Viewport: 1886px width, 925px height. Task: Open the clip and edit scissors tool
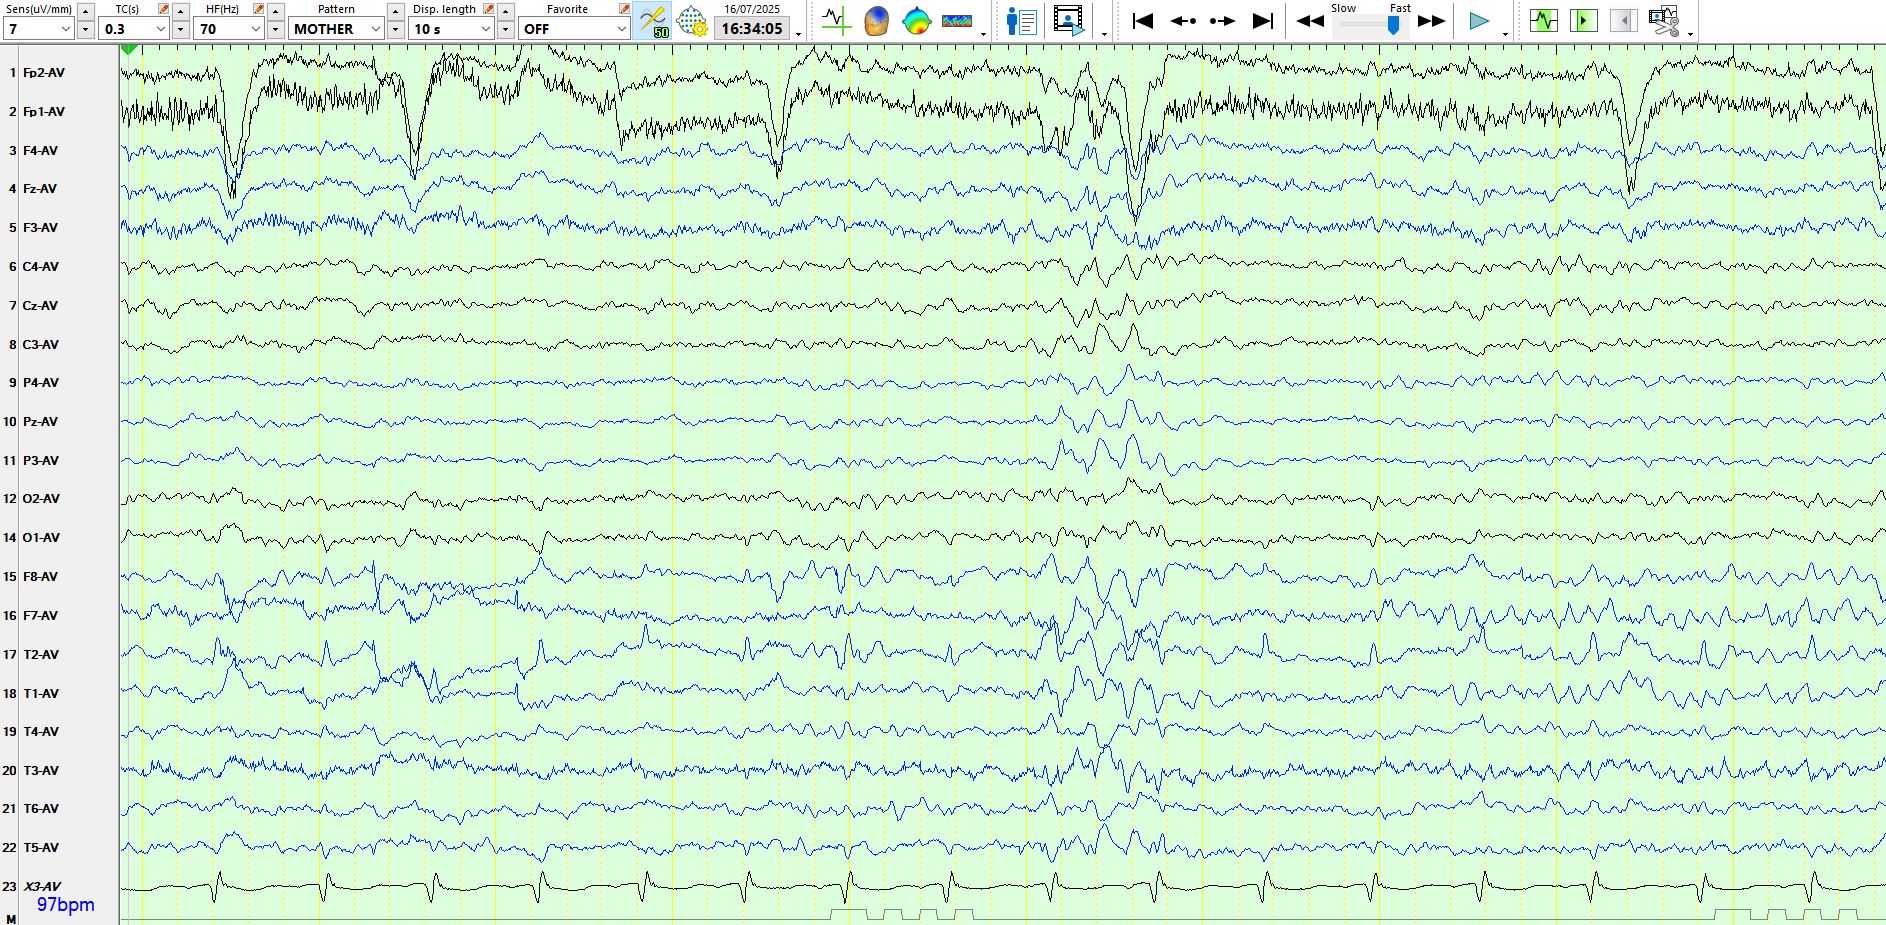(1664, 20)
